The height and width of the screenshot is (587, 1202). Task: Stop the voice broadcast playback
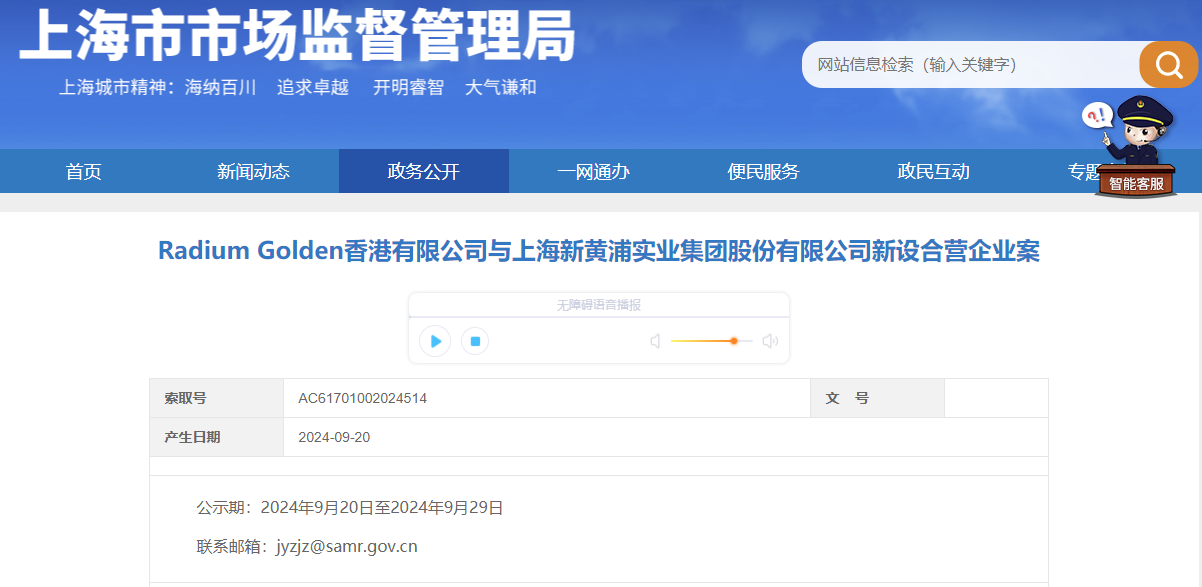click(x=476, y=341)
